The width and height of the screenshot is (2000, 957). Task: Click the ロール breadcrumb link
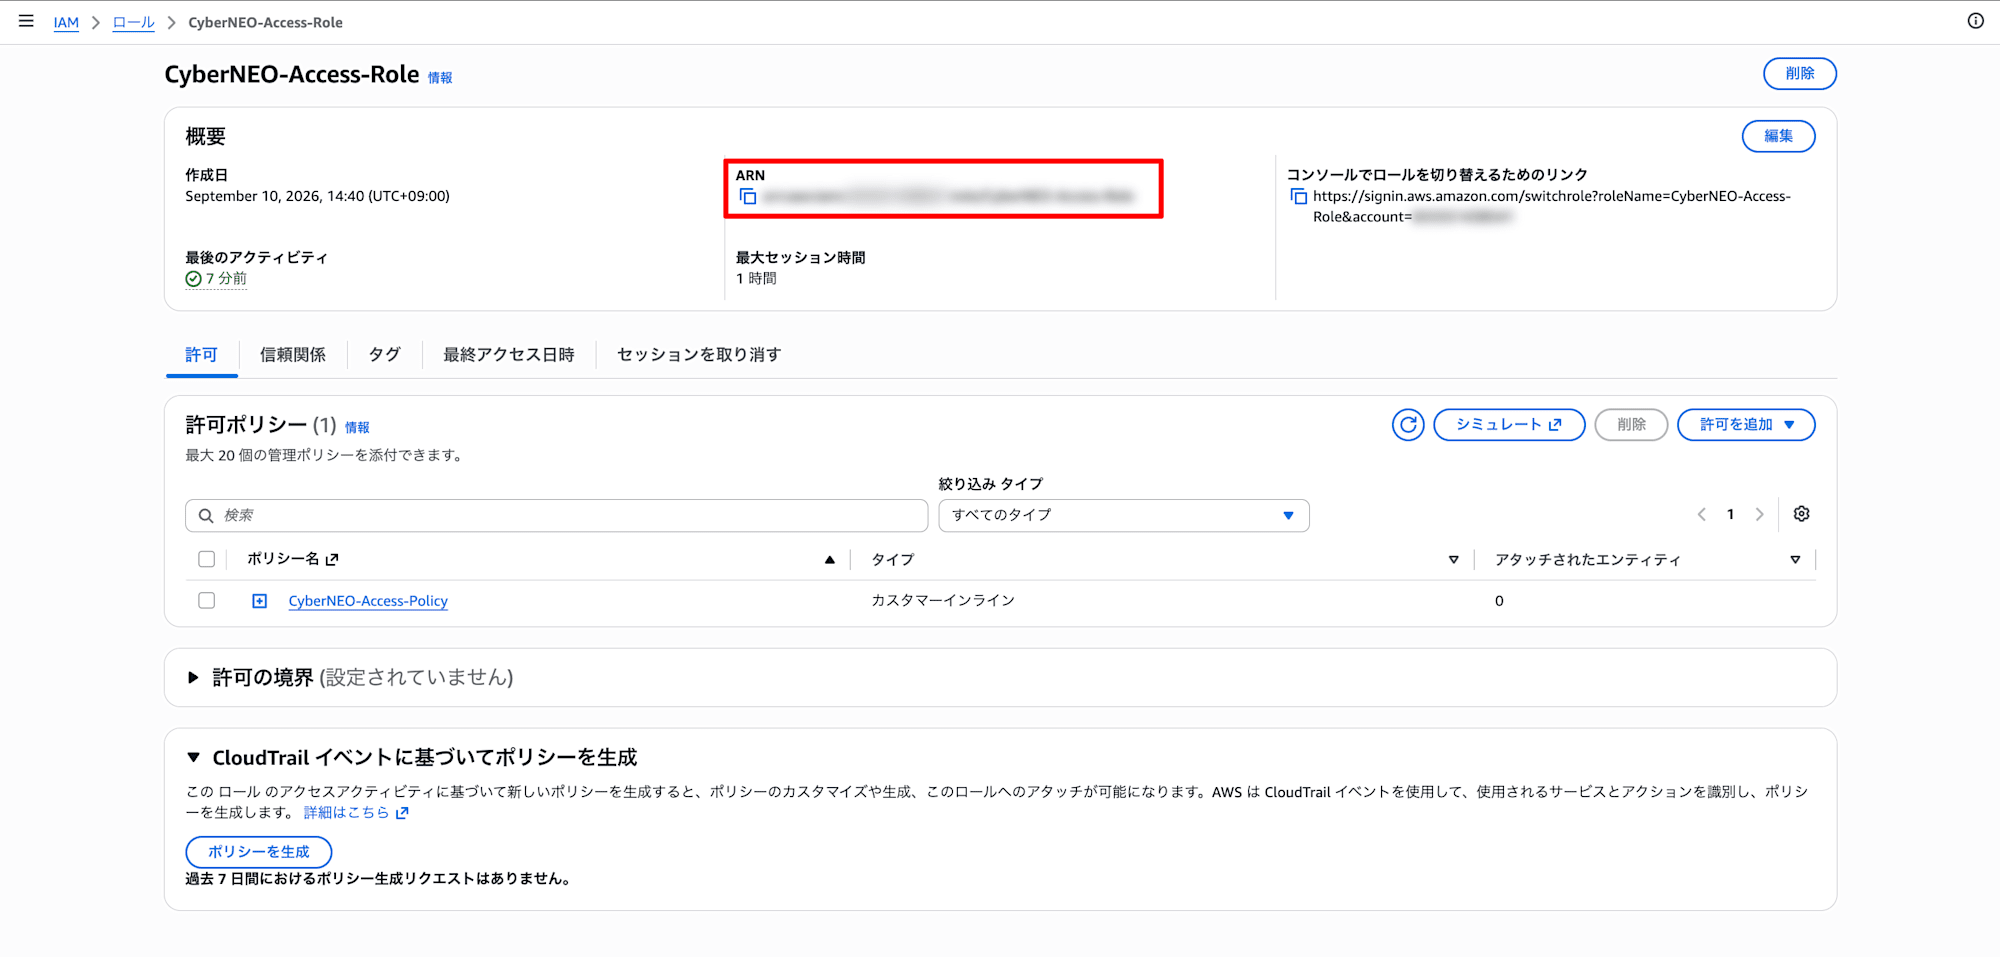(x=133, y=22)
